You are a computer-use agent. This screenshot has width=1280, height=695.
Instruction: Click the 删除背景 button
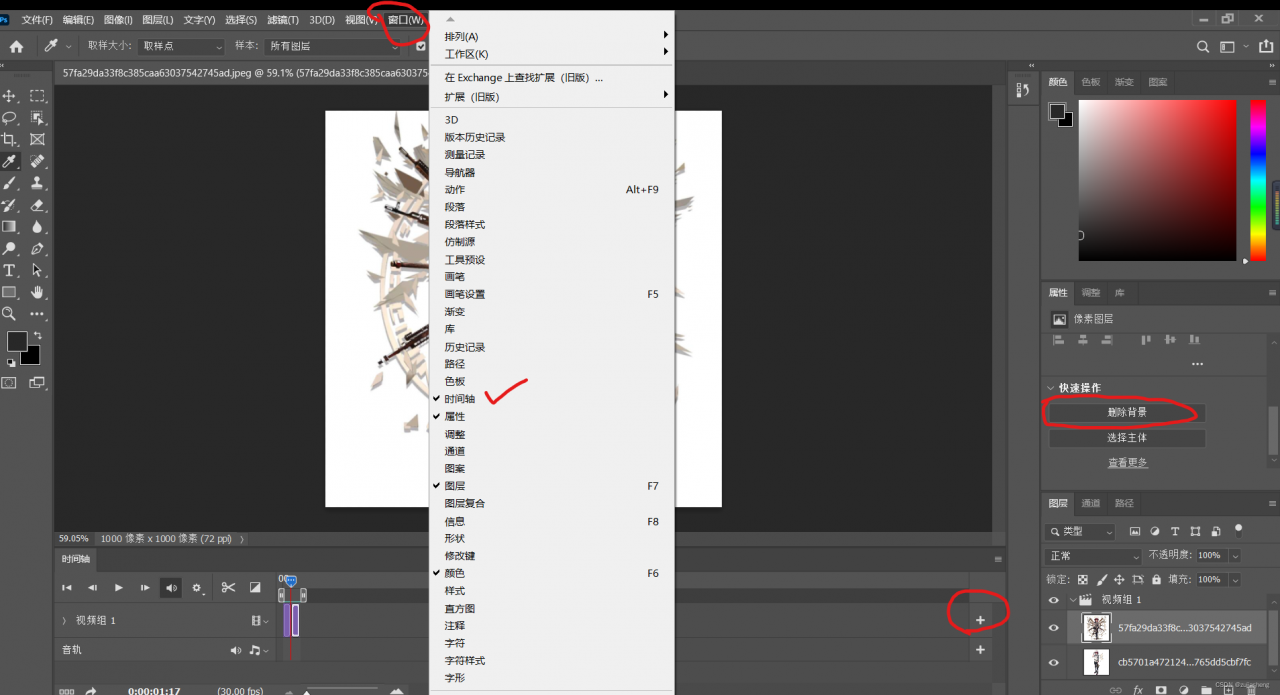(1127, 412)
